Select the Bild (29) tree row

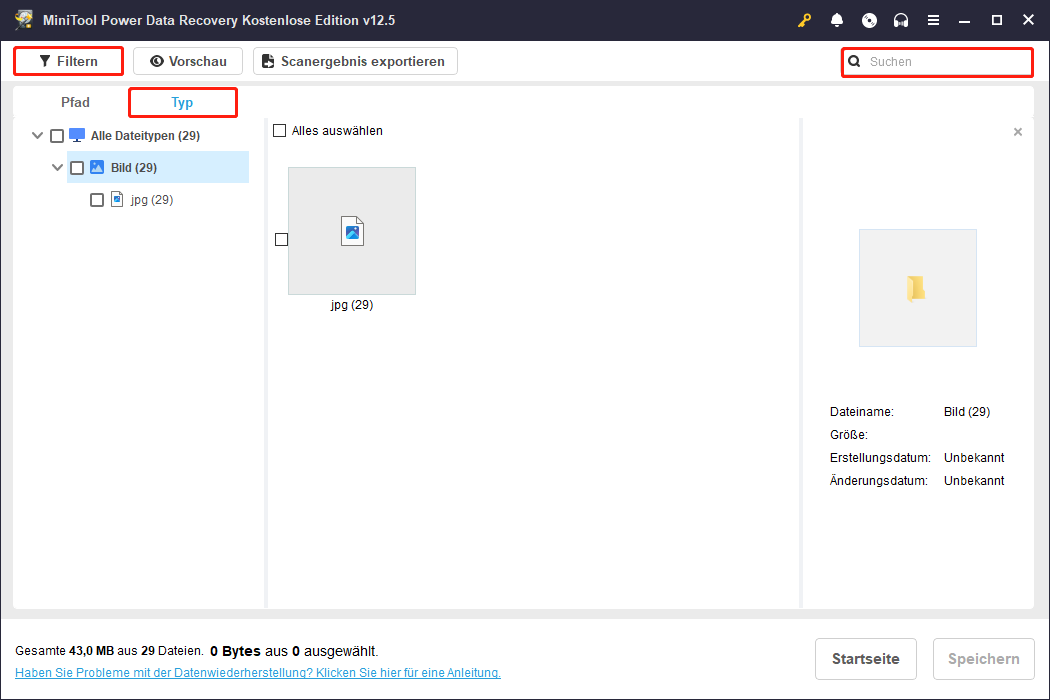(x=158, y=167)
